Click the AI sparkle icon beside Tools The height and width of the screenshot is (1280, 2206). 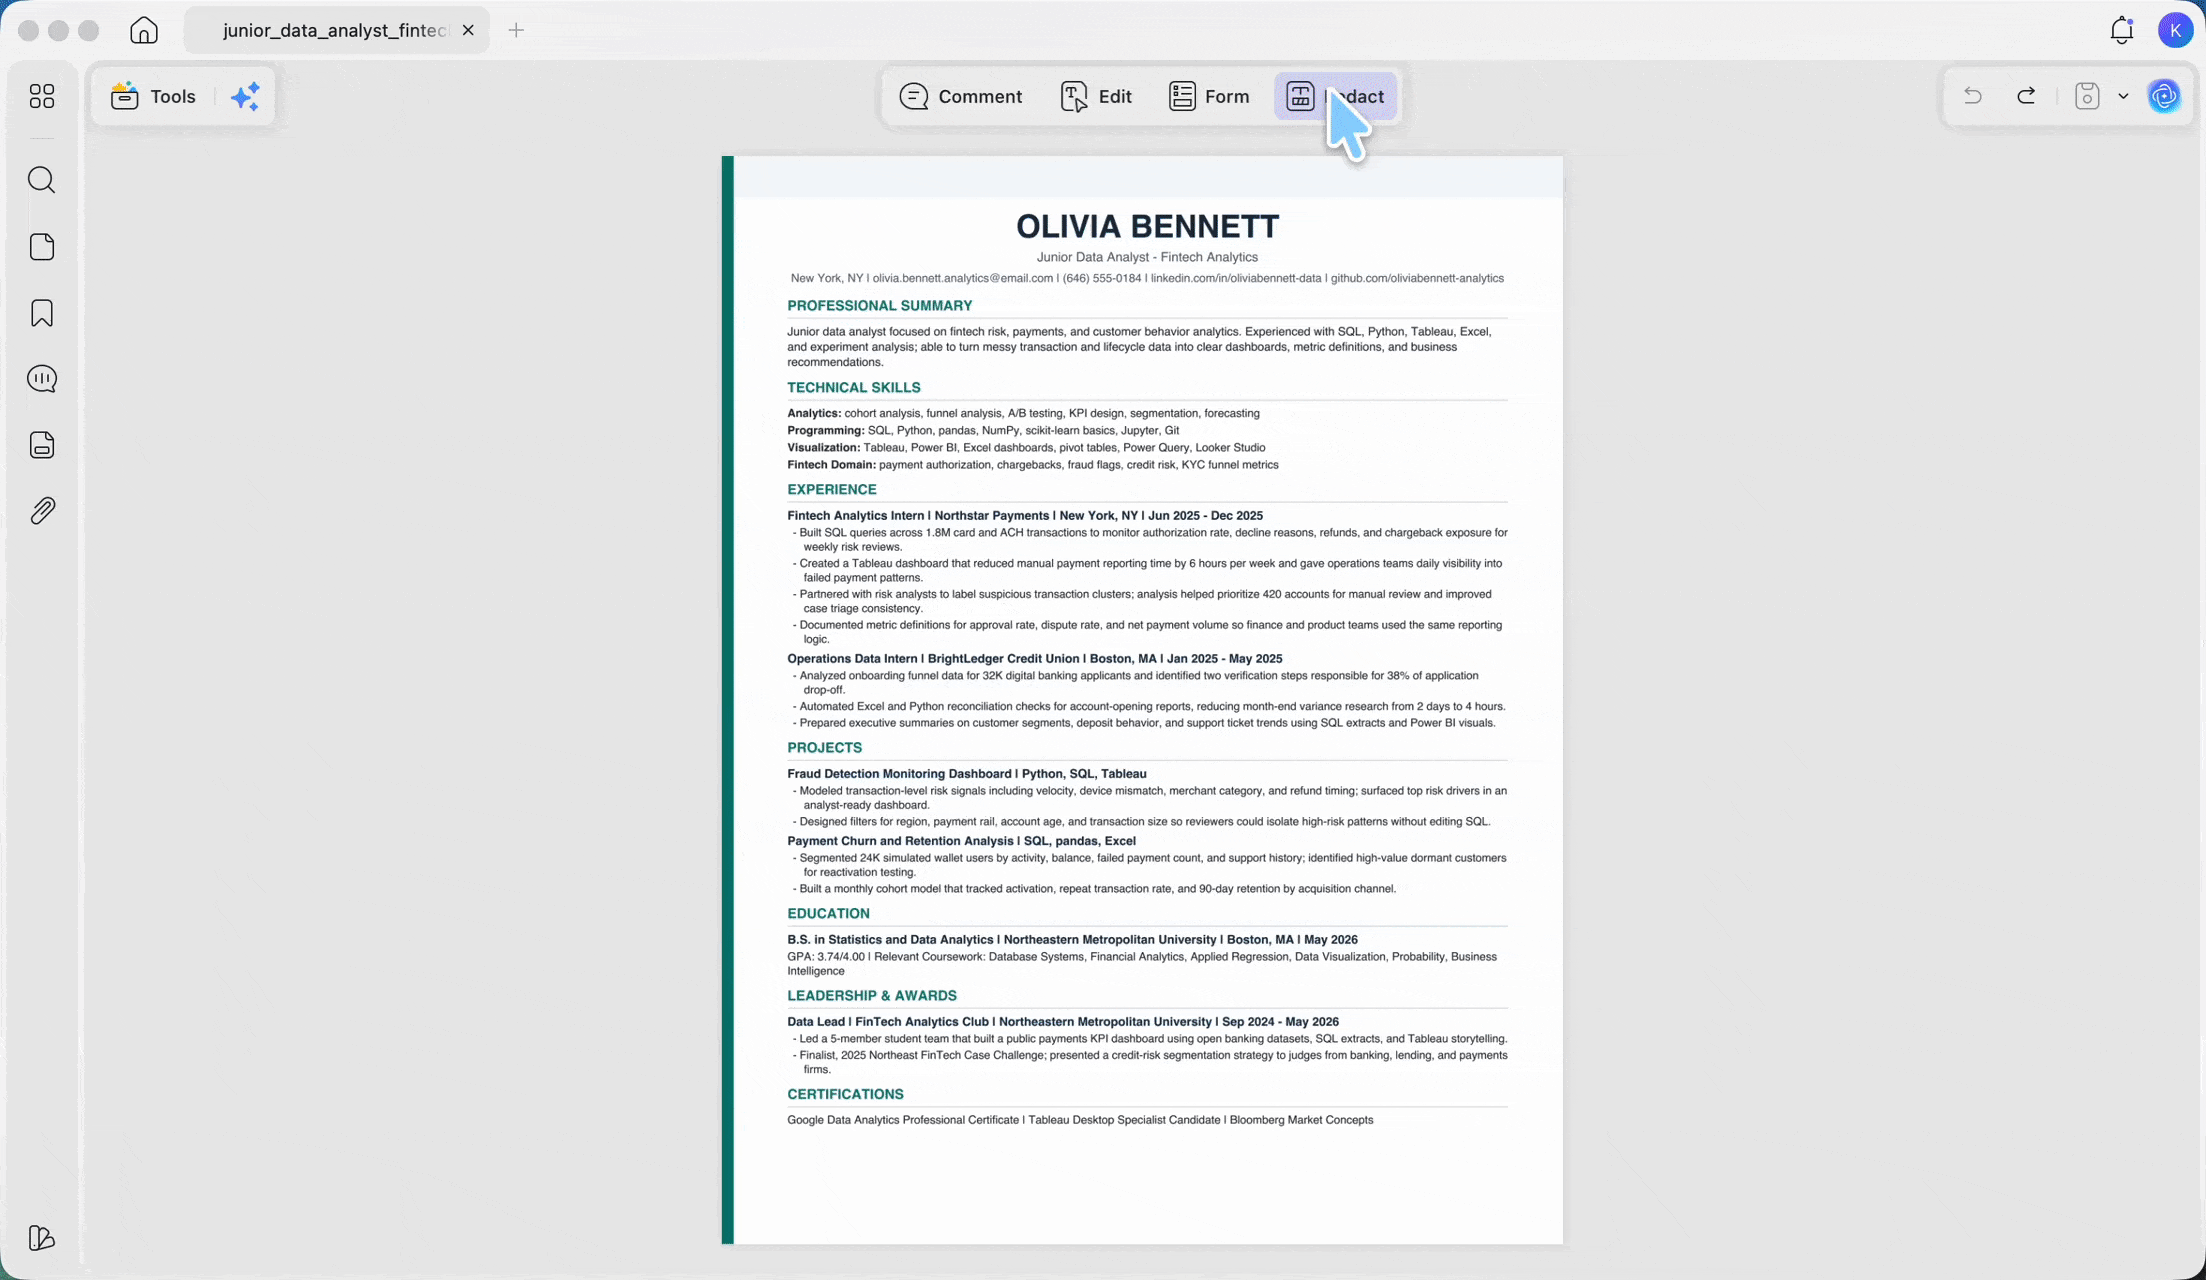pos(245,96)
